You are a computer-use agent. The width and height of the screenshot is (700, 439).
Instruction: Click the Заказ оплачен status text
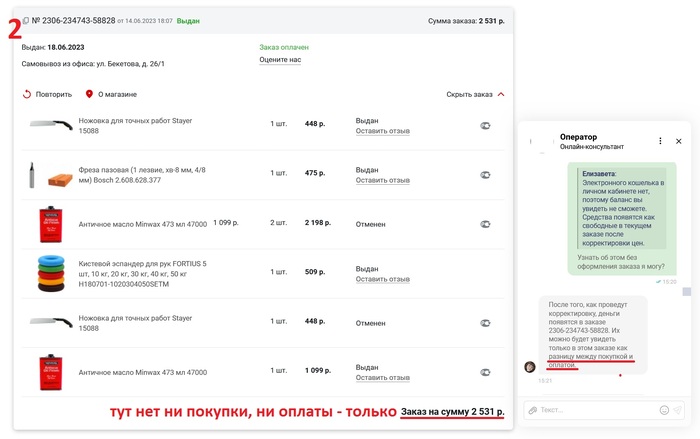[284, 47]
